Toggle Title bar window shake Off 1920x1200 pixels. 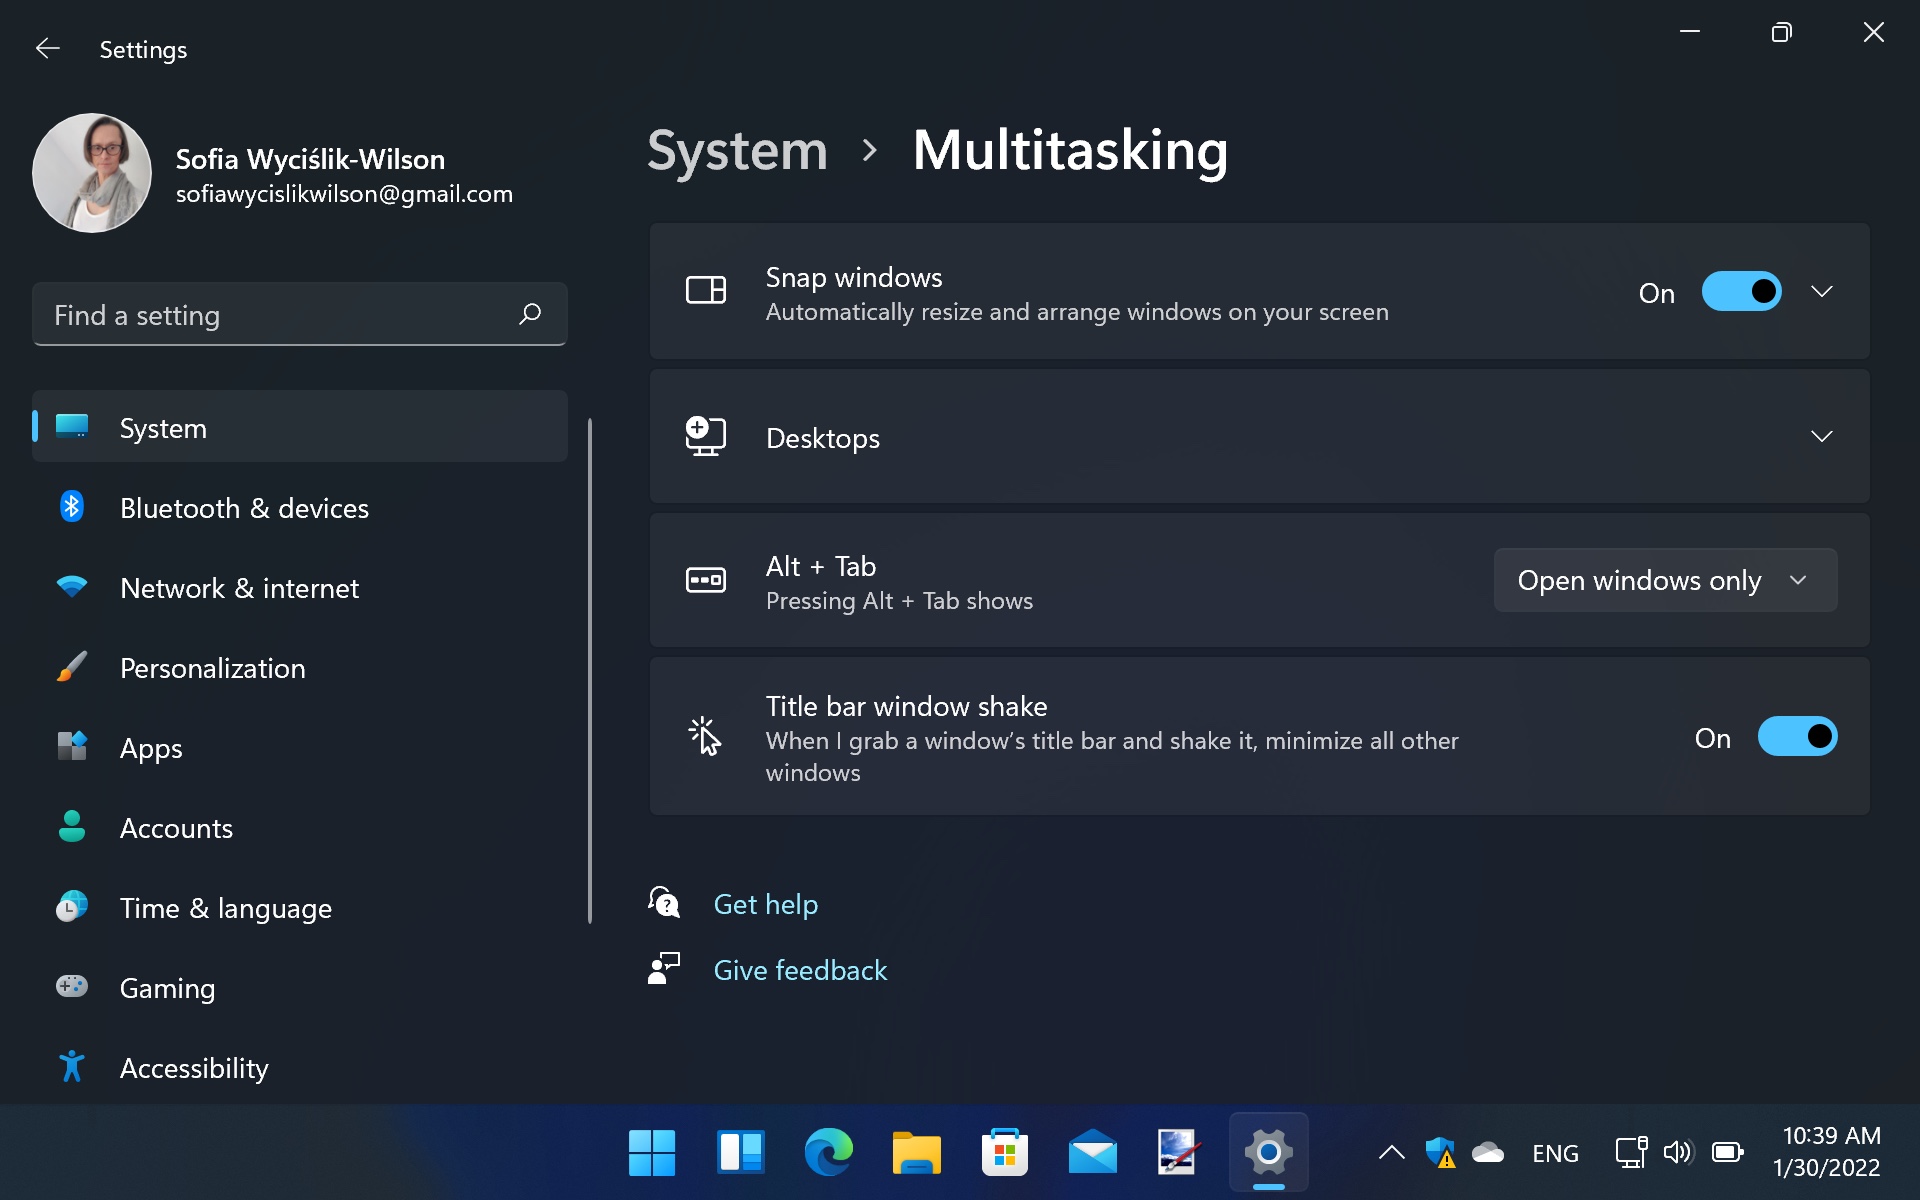1798,737
